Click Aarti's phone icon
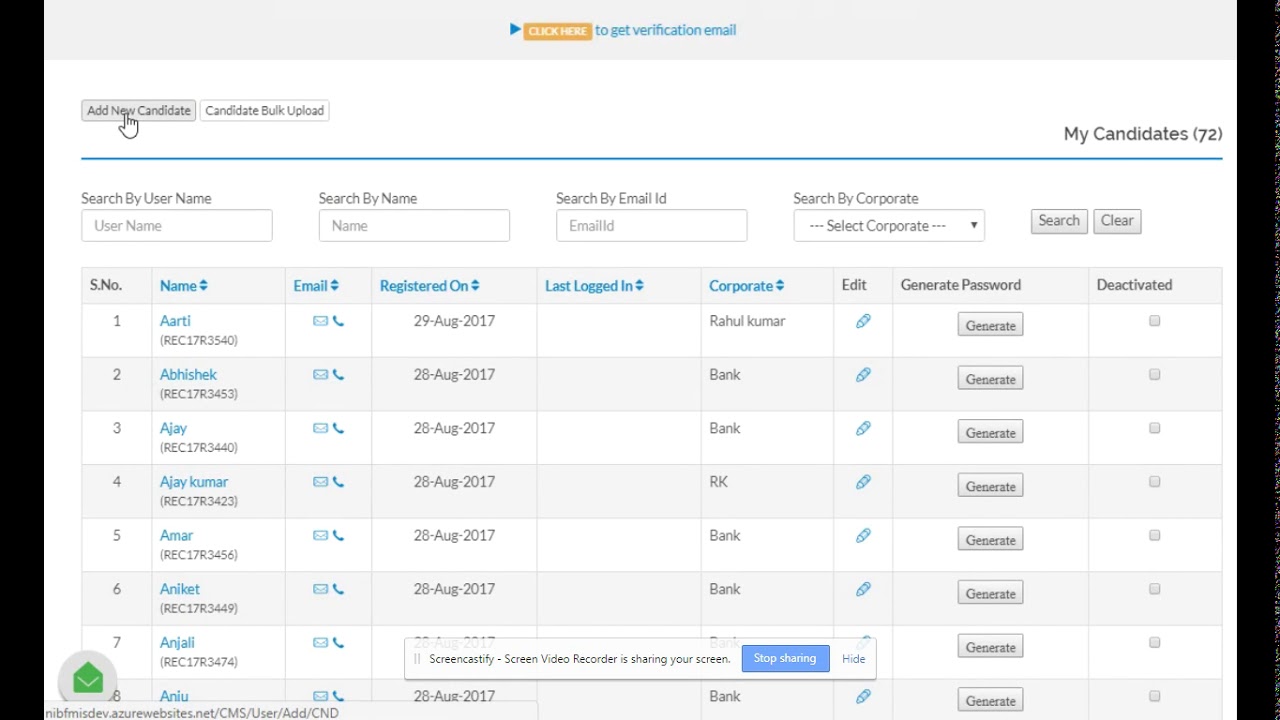 tap(338, 321)
